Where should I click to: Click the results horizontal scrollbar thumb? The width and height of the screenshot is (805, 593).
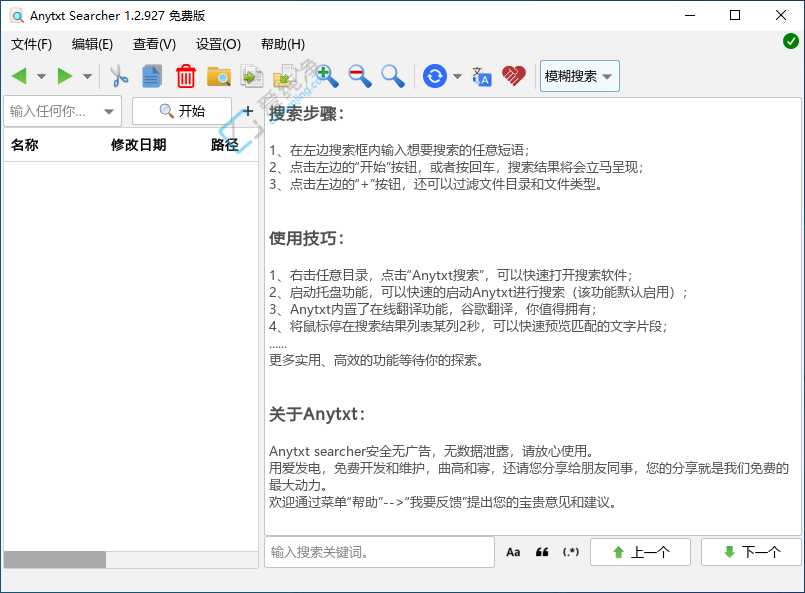point(55,560)
